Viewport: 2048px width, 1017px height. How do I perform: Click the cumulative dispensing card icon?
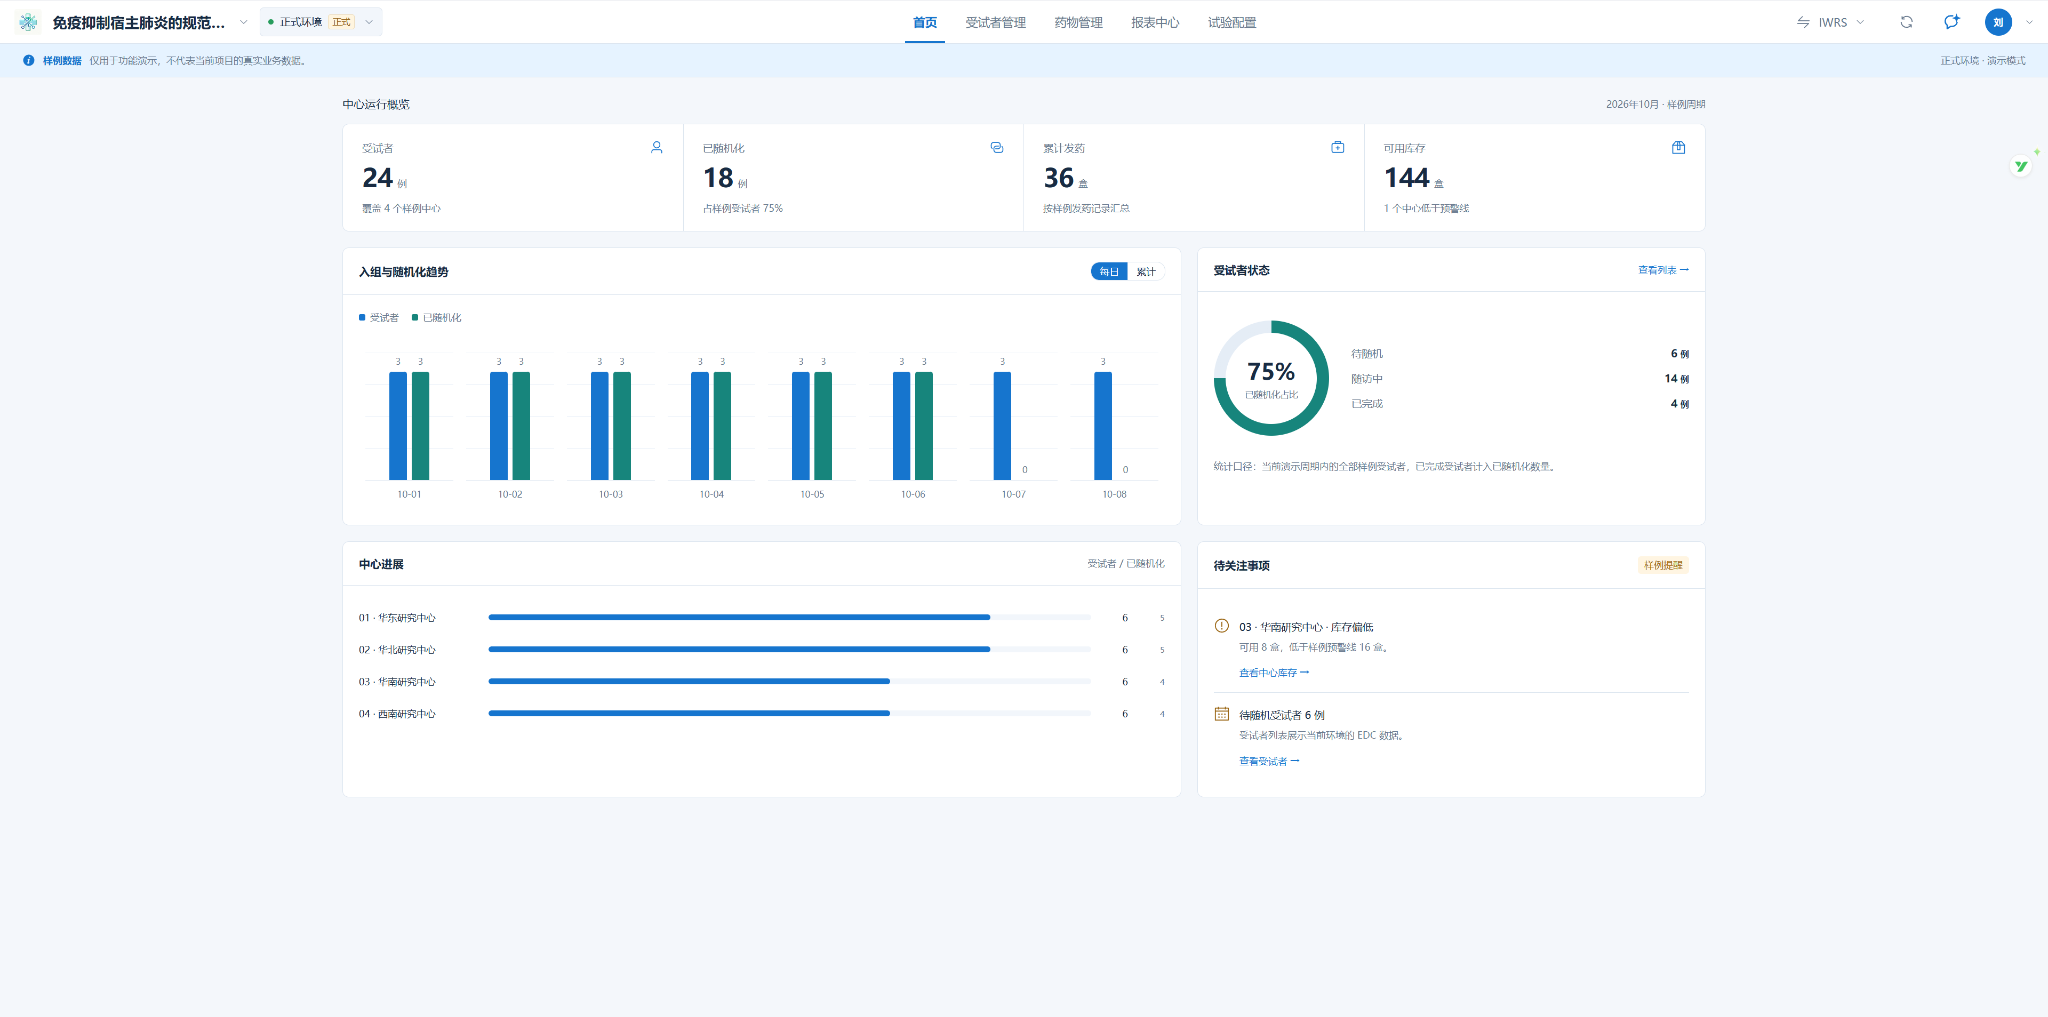[x=1338, y=147]
